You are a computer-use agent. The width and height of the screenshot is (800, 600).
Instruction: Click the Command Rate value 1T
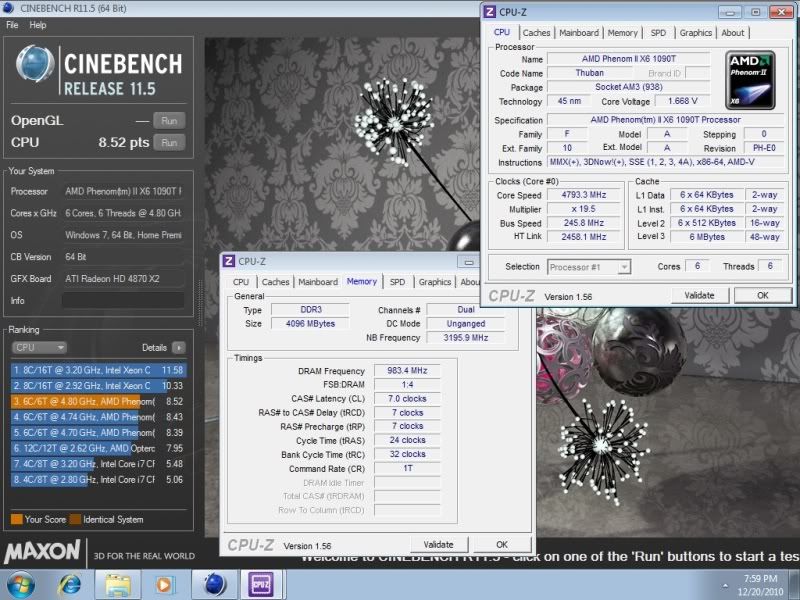(x=407, y=468)
